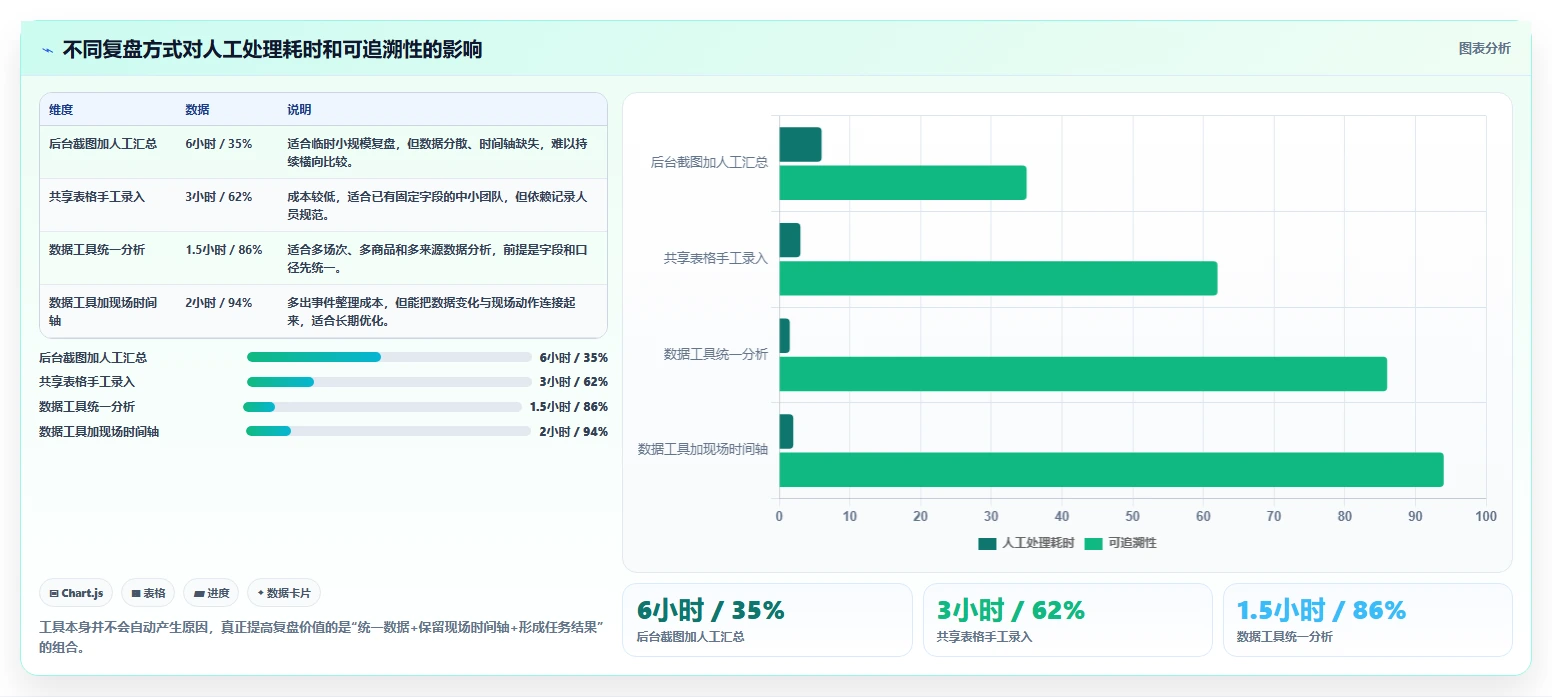1552x697 pixels.
Task: Click the 数据 table column header
Action: 197,110
